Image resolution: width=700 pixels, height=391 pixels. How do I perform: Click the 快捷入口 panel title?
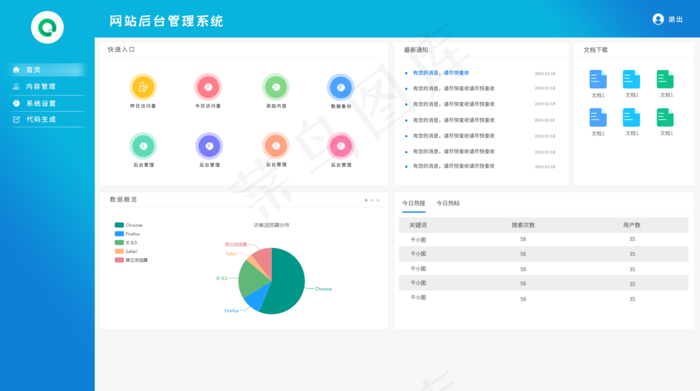coord(121,50)
